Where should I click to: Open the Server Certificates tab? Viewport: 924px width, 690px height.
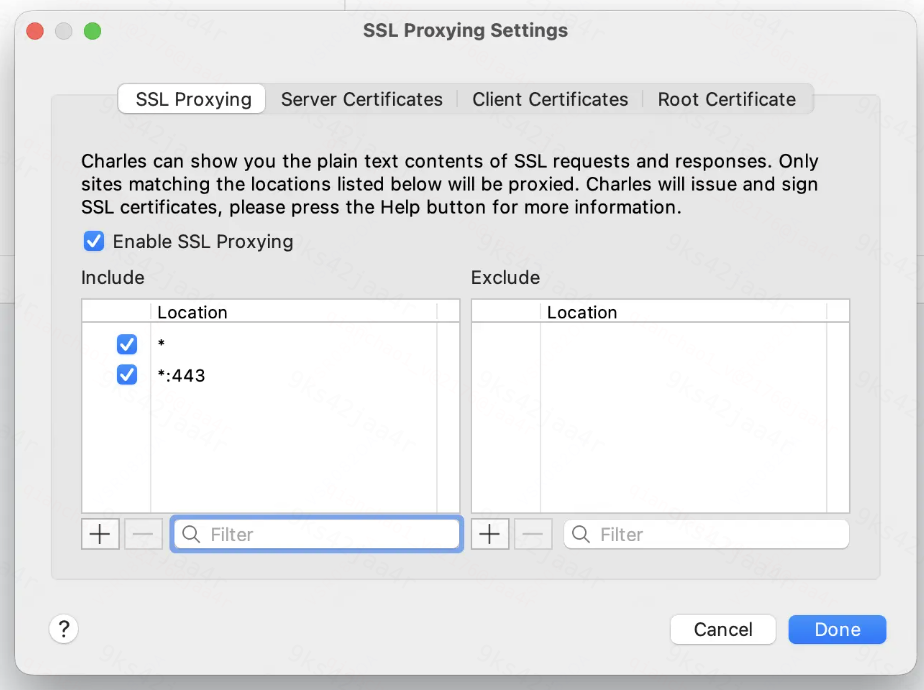point(362,99)
